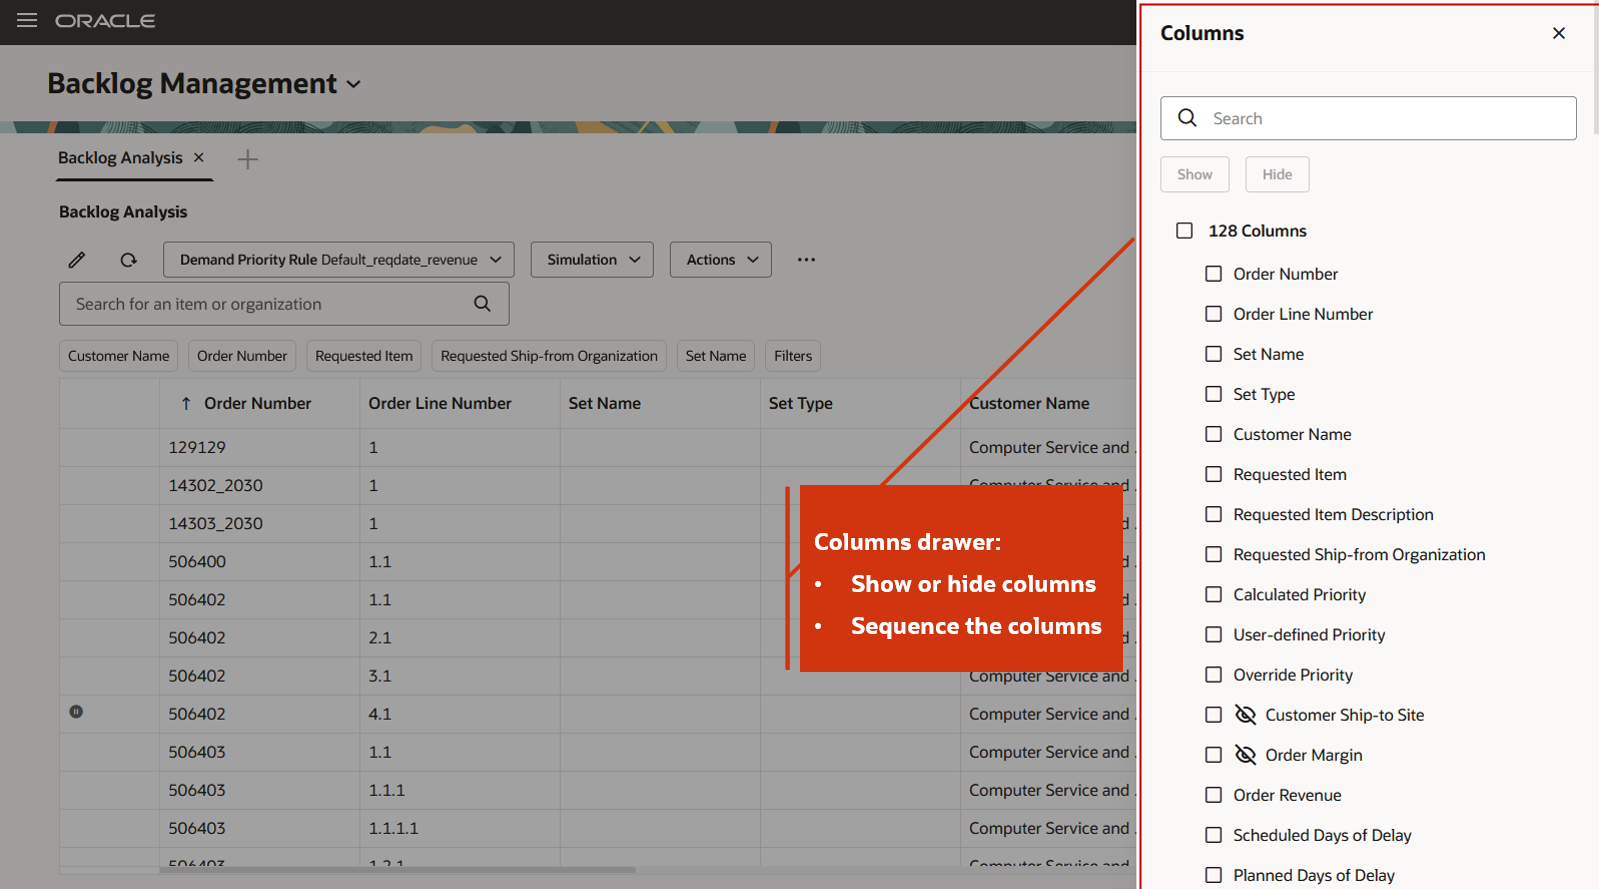Screen dimensions: 1599x889
Task: Click the Requested Ship-from Organization filter chip
Action: pyautogui.click(x=549, y=356)
